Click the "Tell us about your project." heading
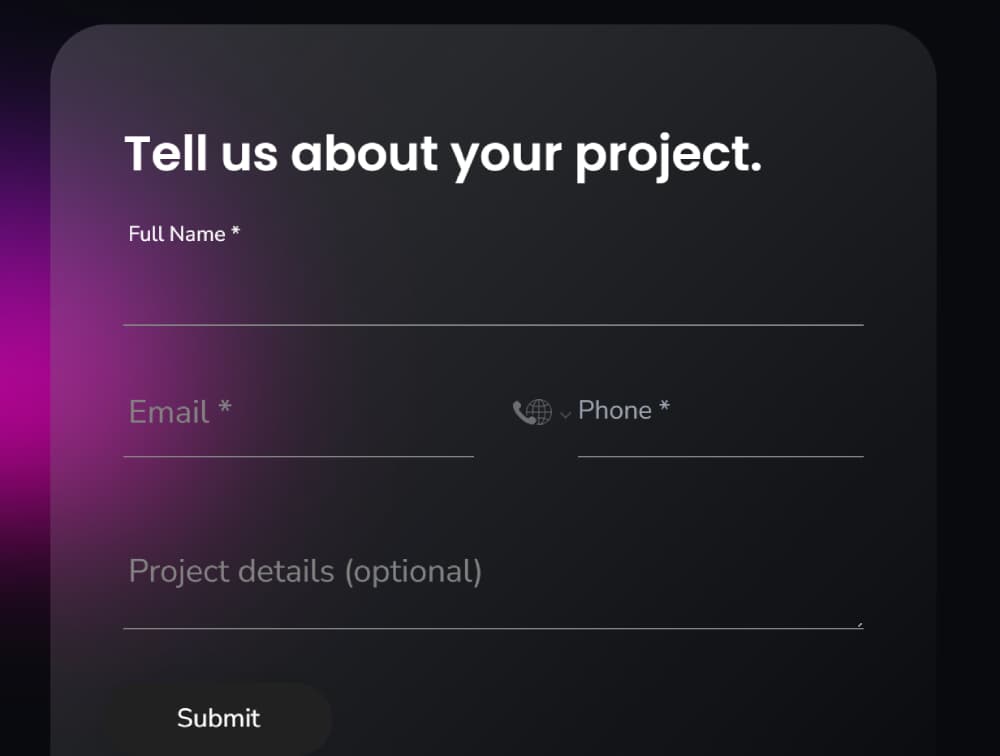Viewport: 1000px width, 756px height. [x=443, y=155]
